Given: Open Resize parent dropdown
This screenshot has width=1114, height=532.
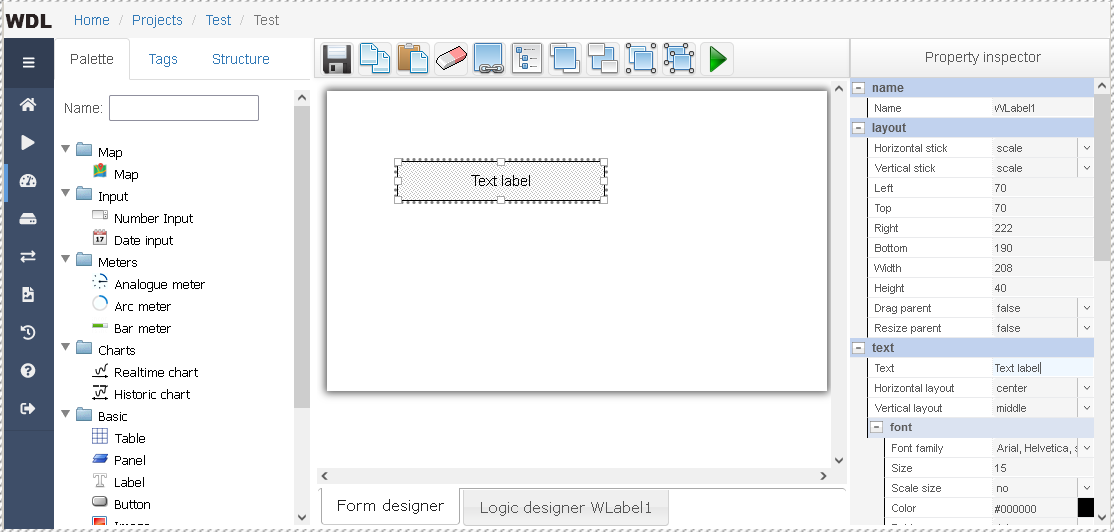Looking at the screenshot, I should tap(1086, 327).
